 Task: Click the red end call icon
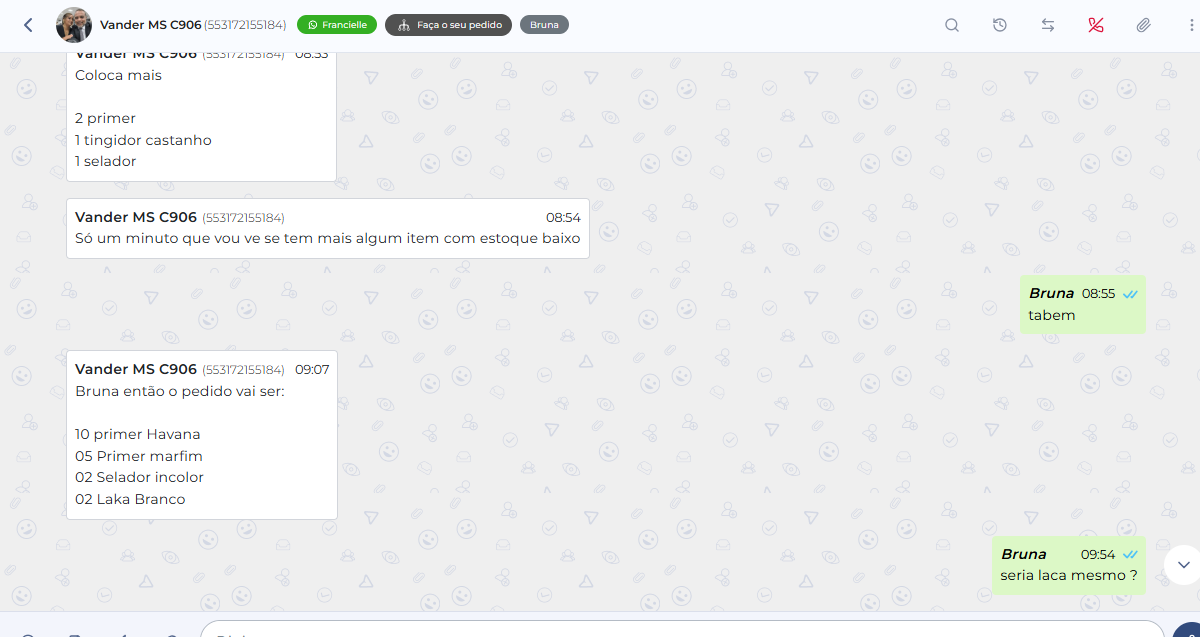pos(1096,25)
